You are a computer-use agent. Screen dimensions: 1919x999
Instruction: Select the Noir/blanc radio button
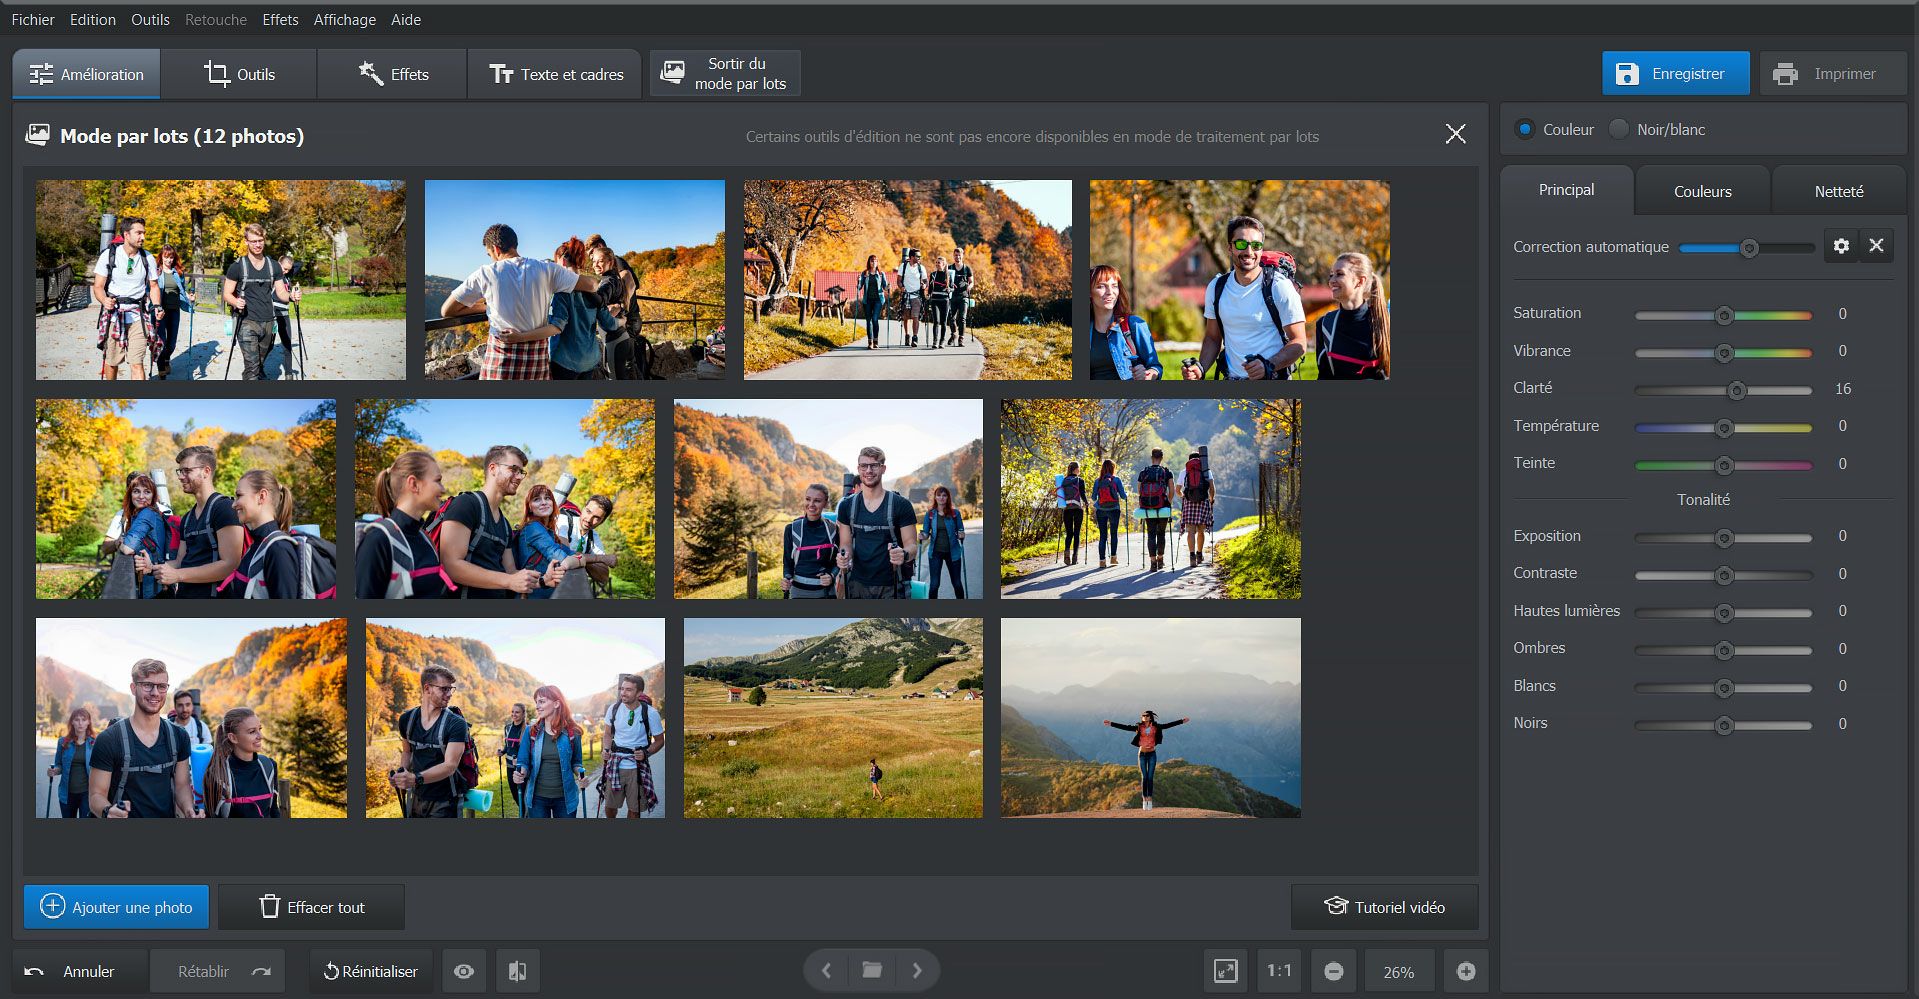(1619, 130)
